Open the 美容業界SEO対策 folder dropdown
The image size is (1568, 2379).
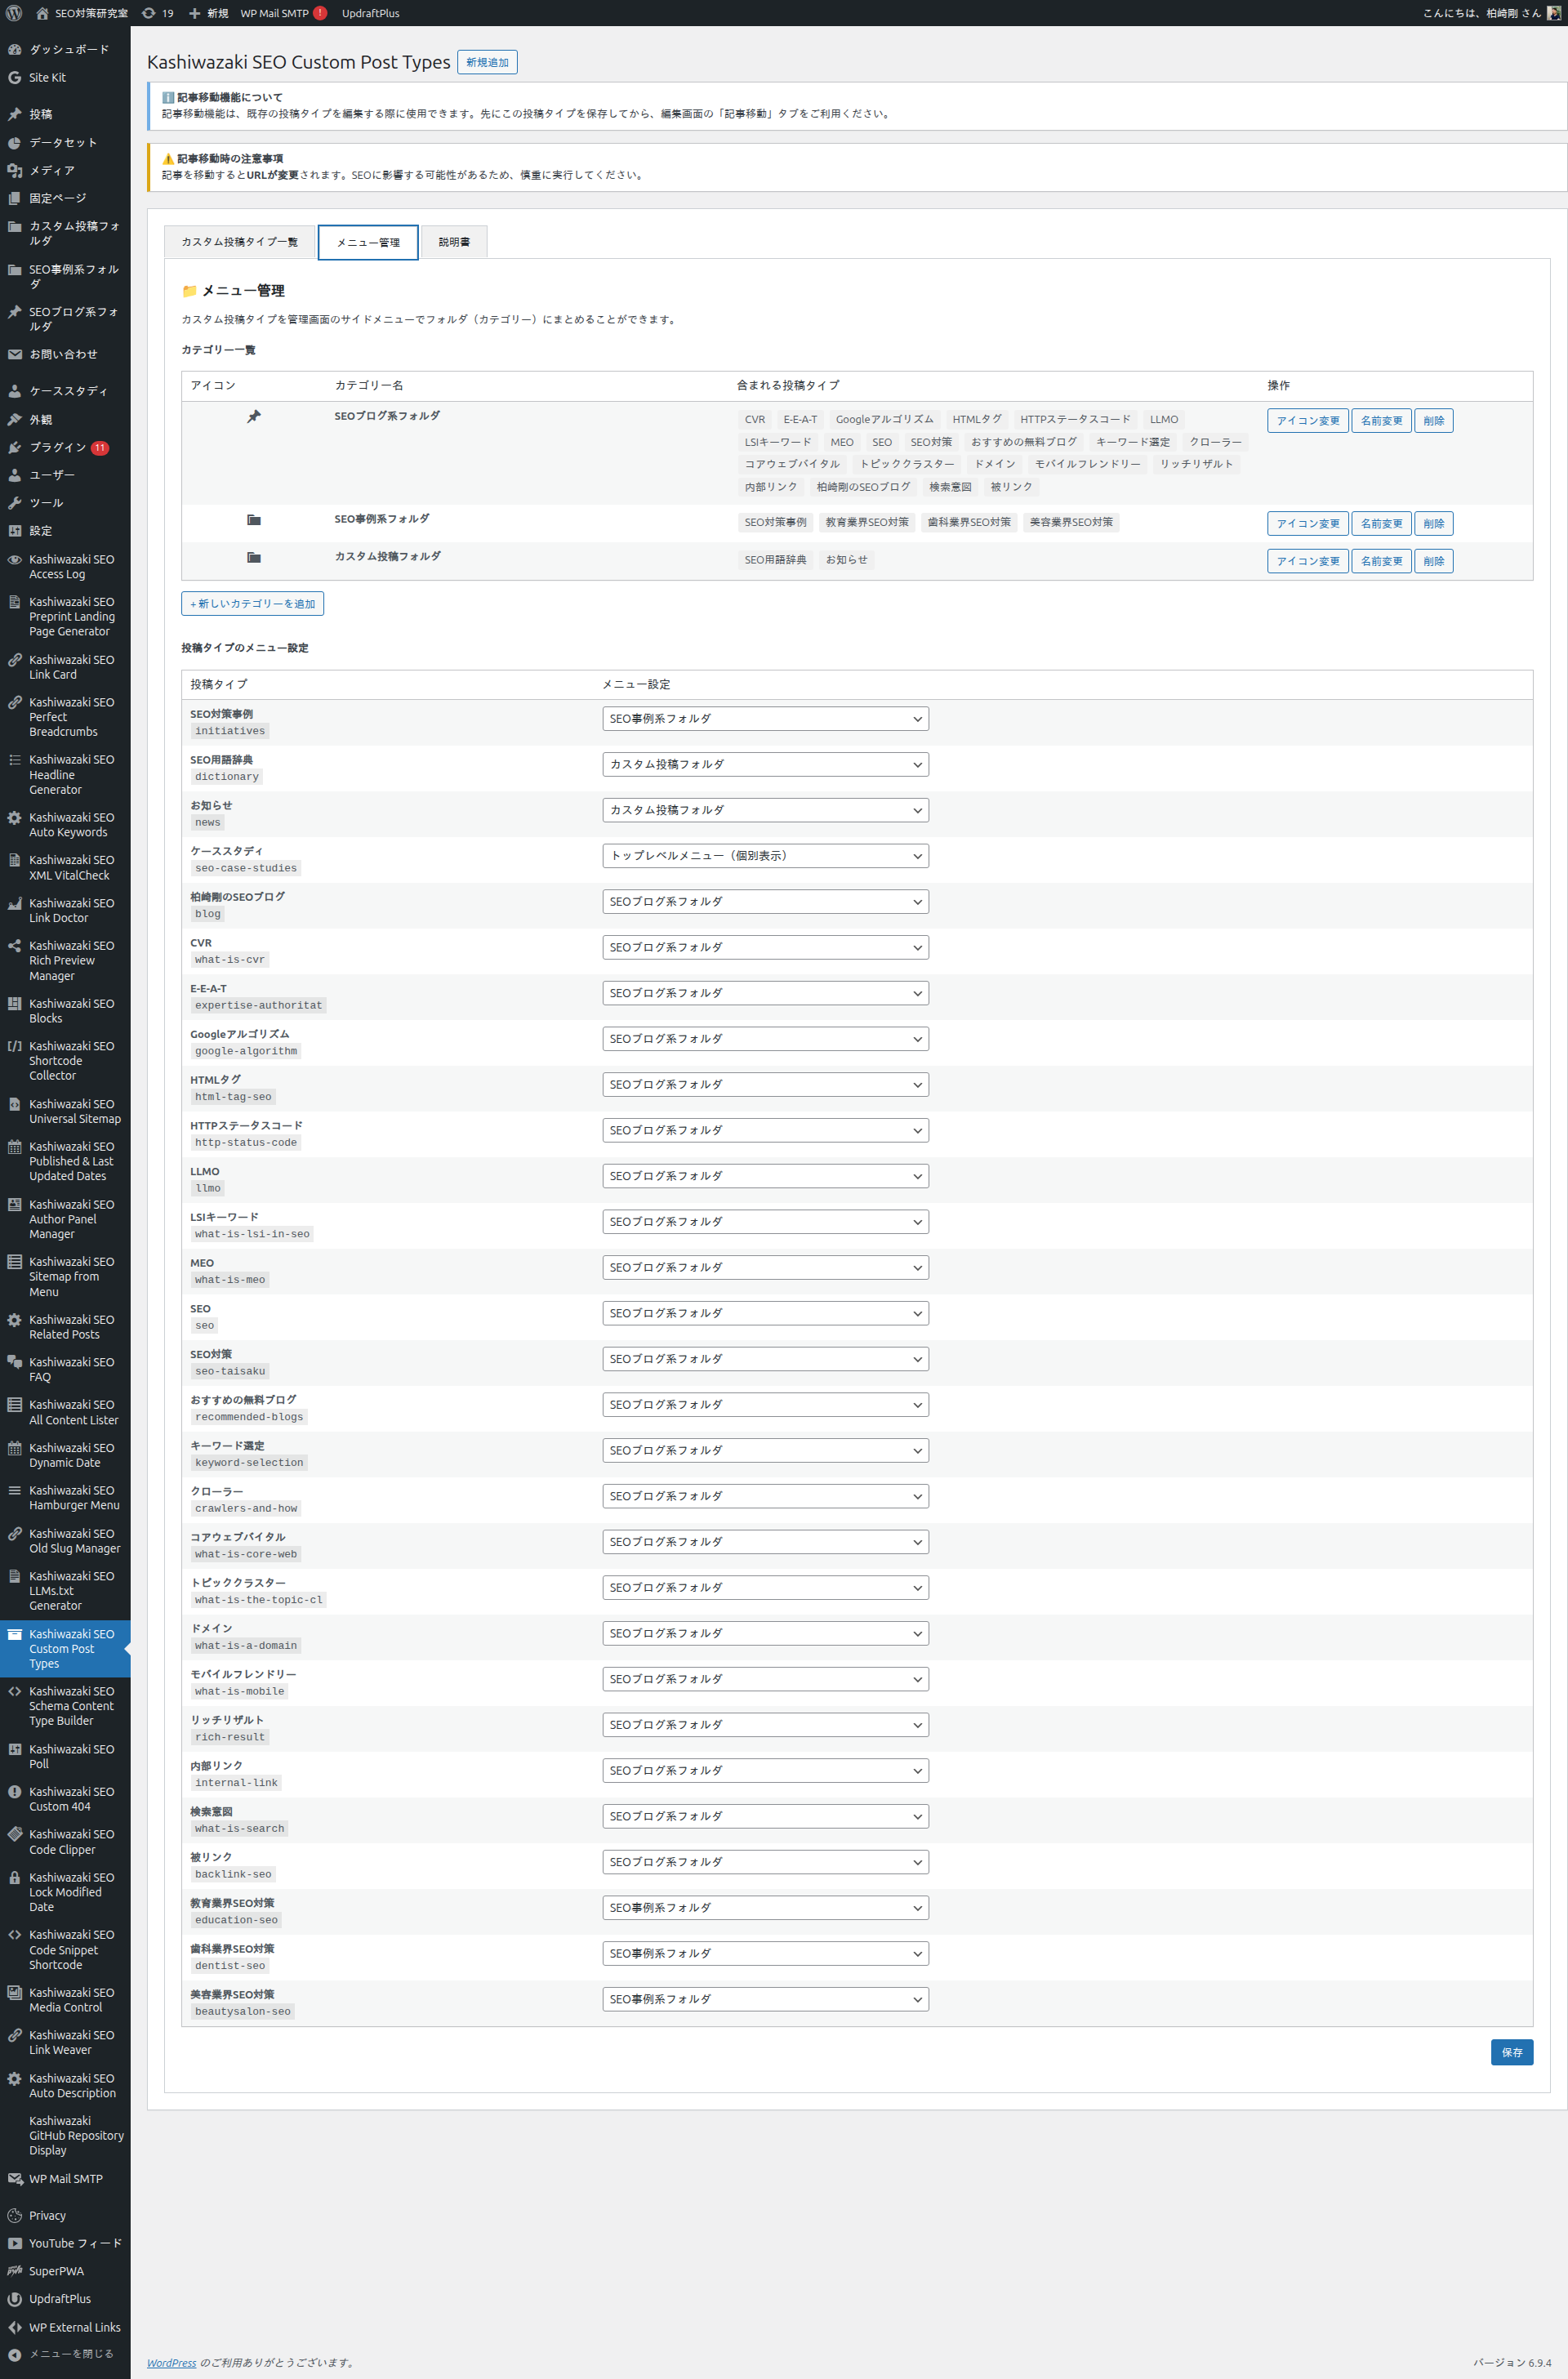(x=765, y=1999)
